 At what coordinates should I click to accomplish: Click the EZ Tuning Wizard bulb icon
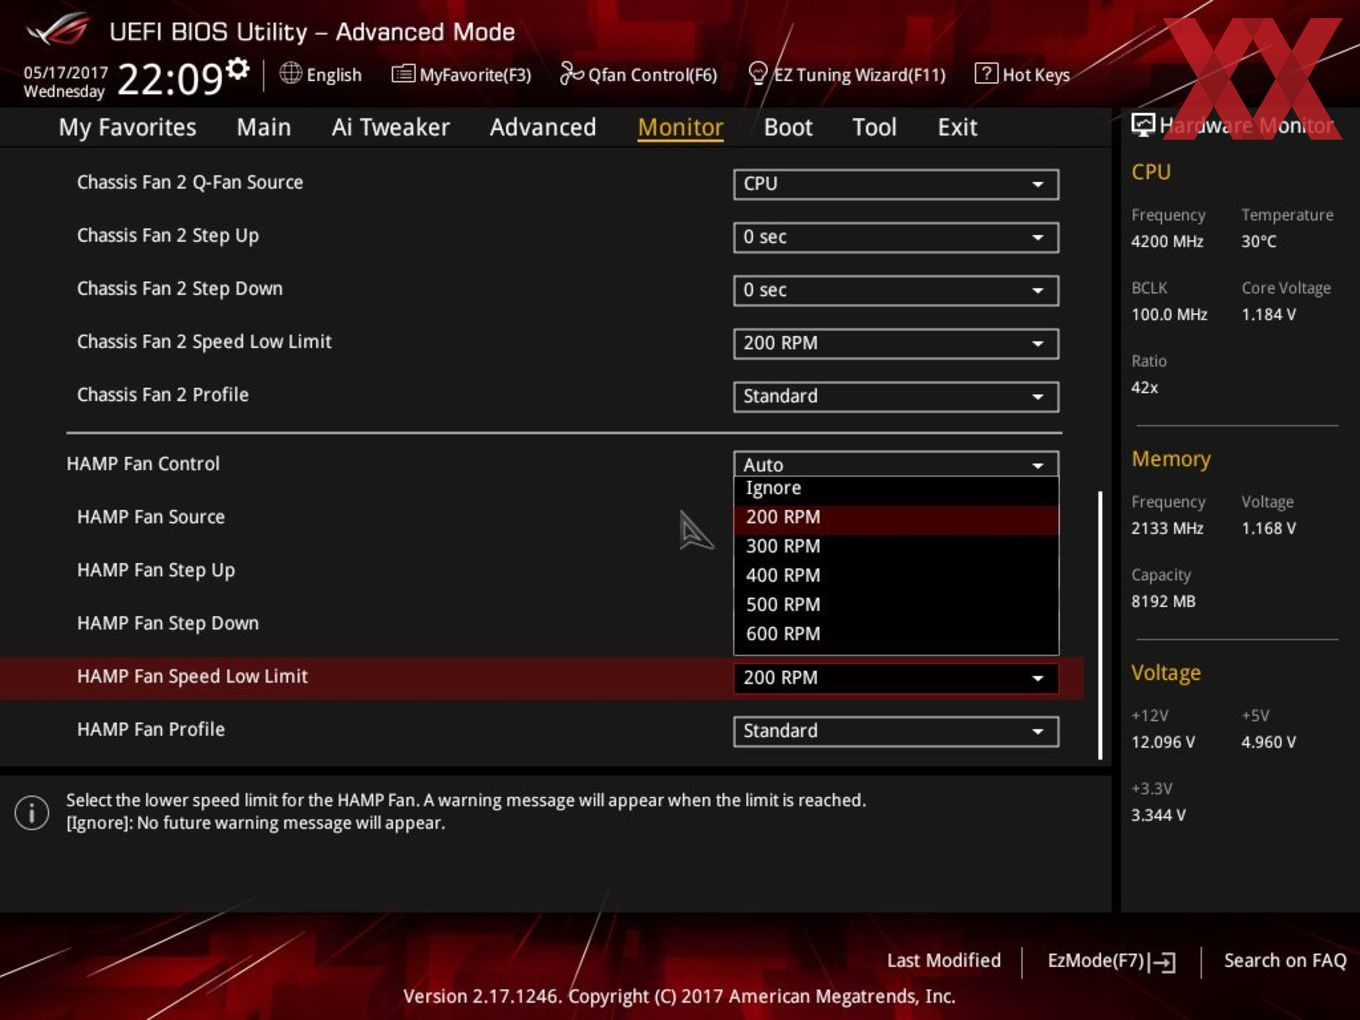tap(758, 73)
